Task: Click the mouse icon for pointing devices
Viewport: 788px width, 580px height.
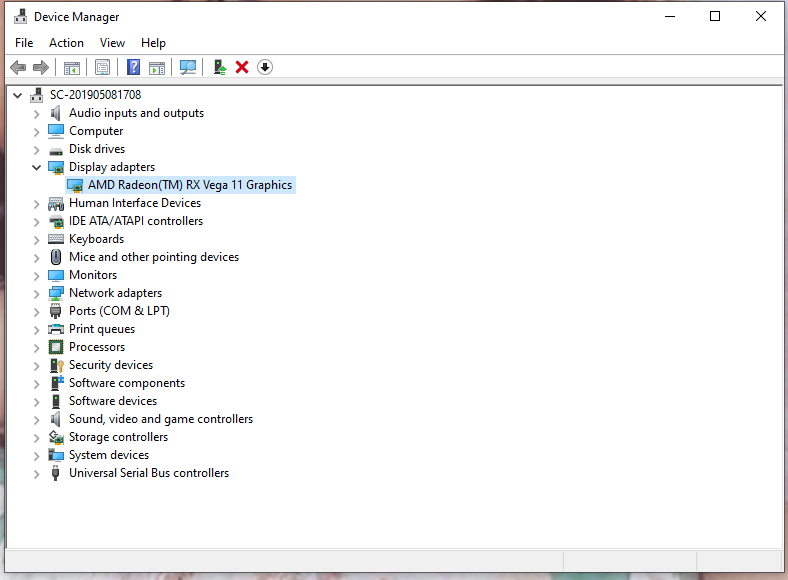Action: coord(56,257)
